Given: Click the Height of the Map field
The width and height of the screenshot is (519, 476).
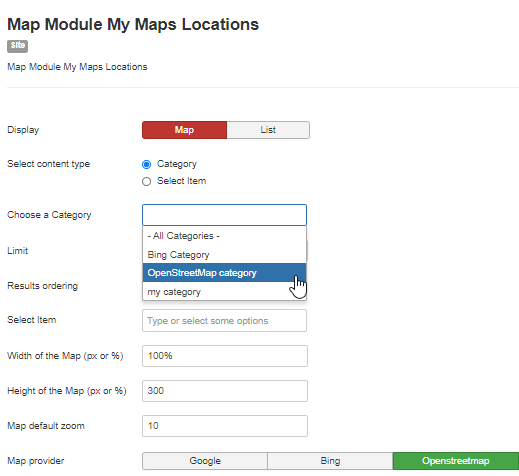Looking at the screenshot, I should [x=225, y=391].
